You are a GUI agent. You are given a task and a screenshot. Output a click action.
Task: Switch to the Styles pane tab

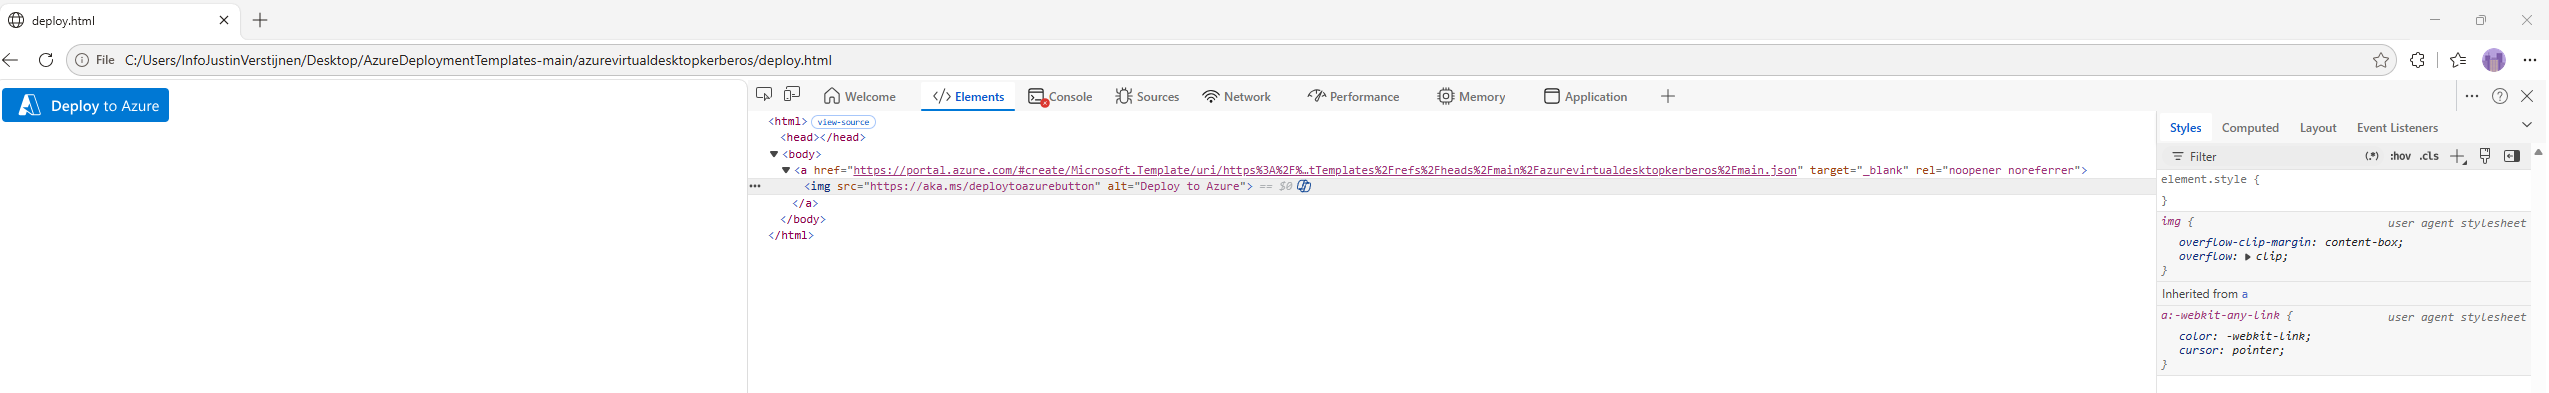[2185, 128]
